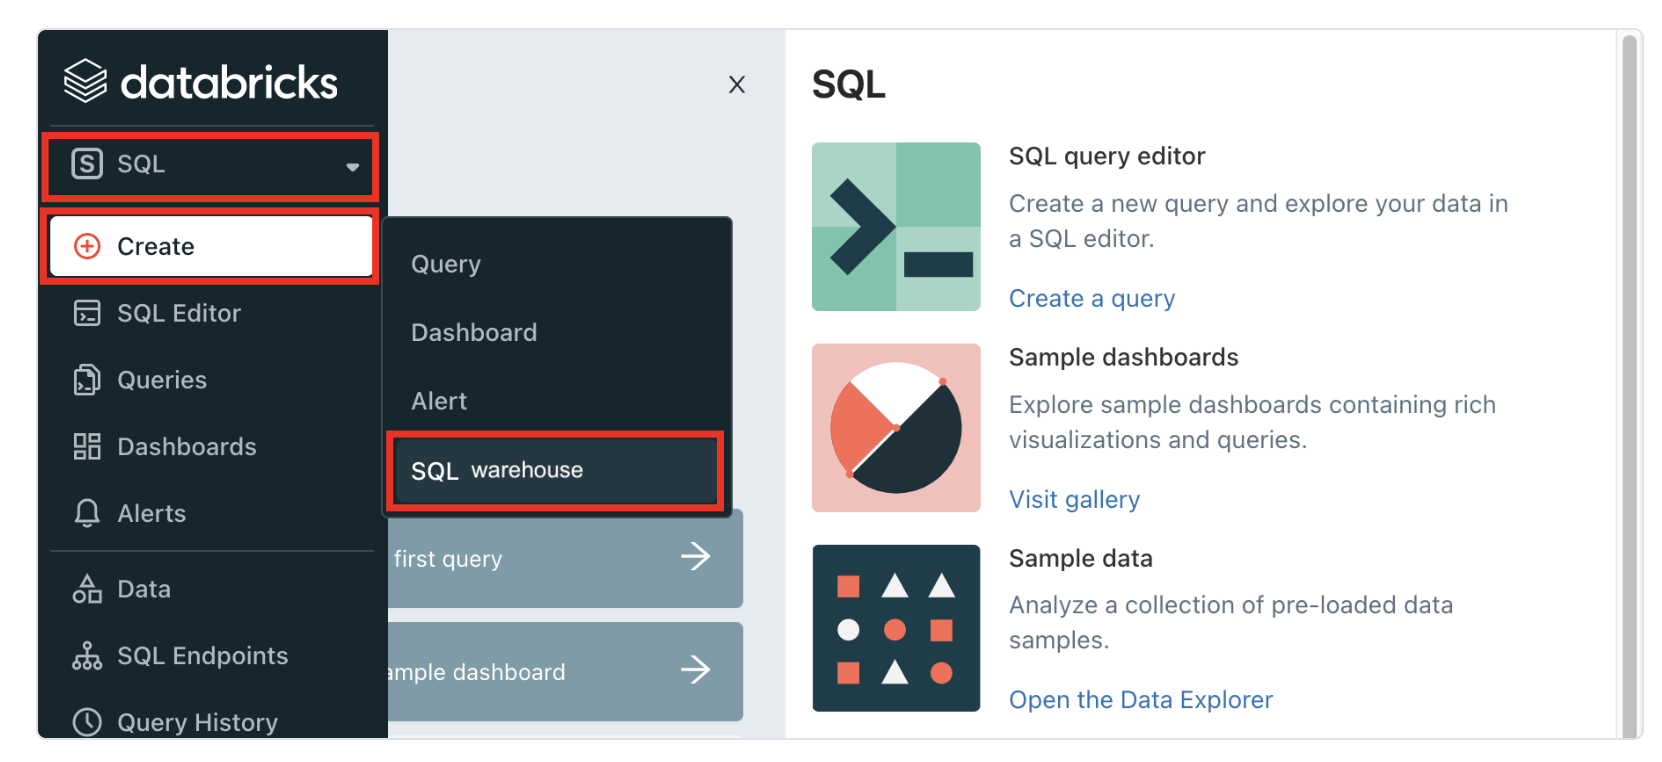The width and height of the screenshot is (1662, 762).
Task: Click the vertical scrollbar on the right
Action: 1631,385
